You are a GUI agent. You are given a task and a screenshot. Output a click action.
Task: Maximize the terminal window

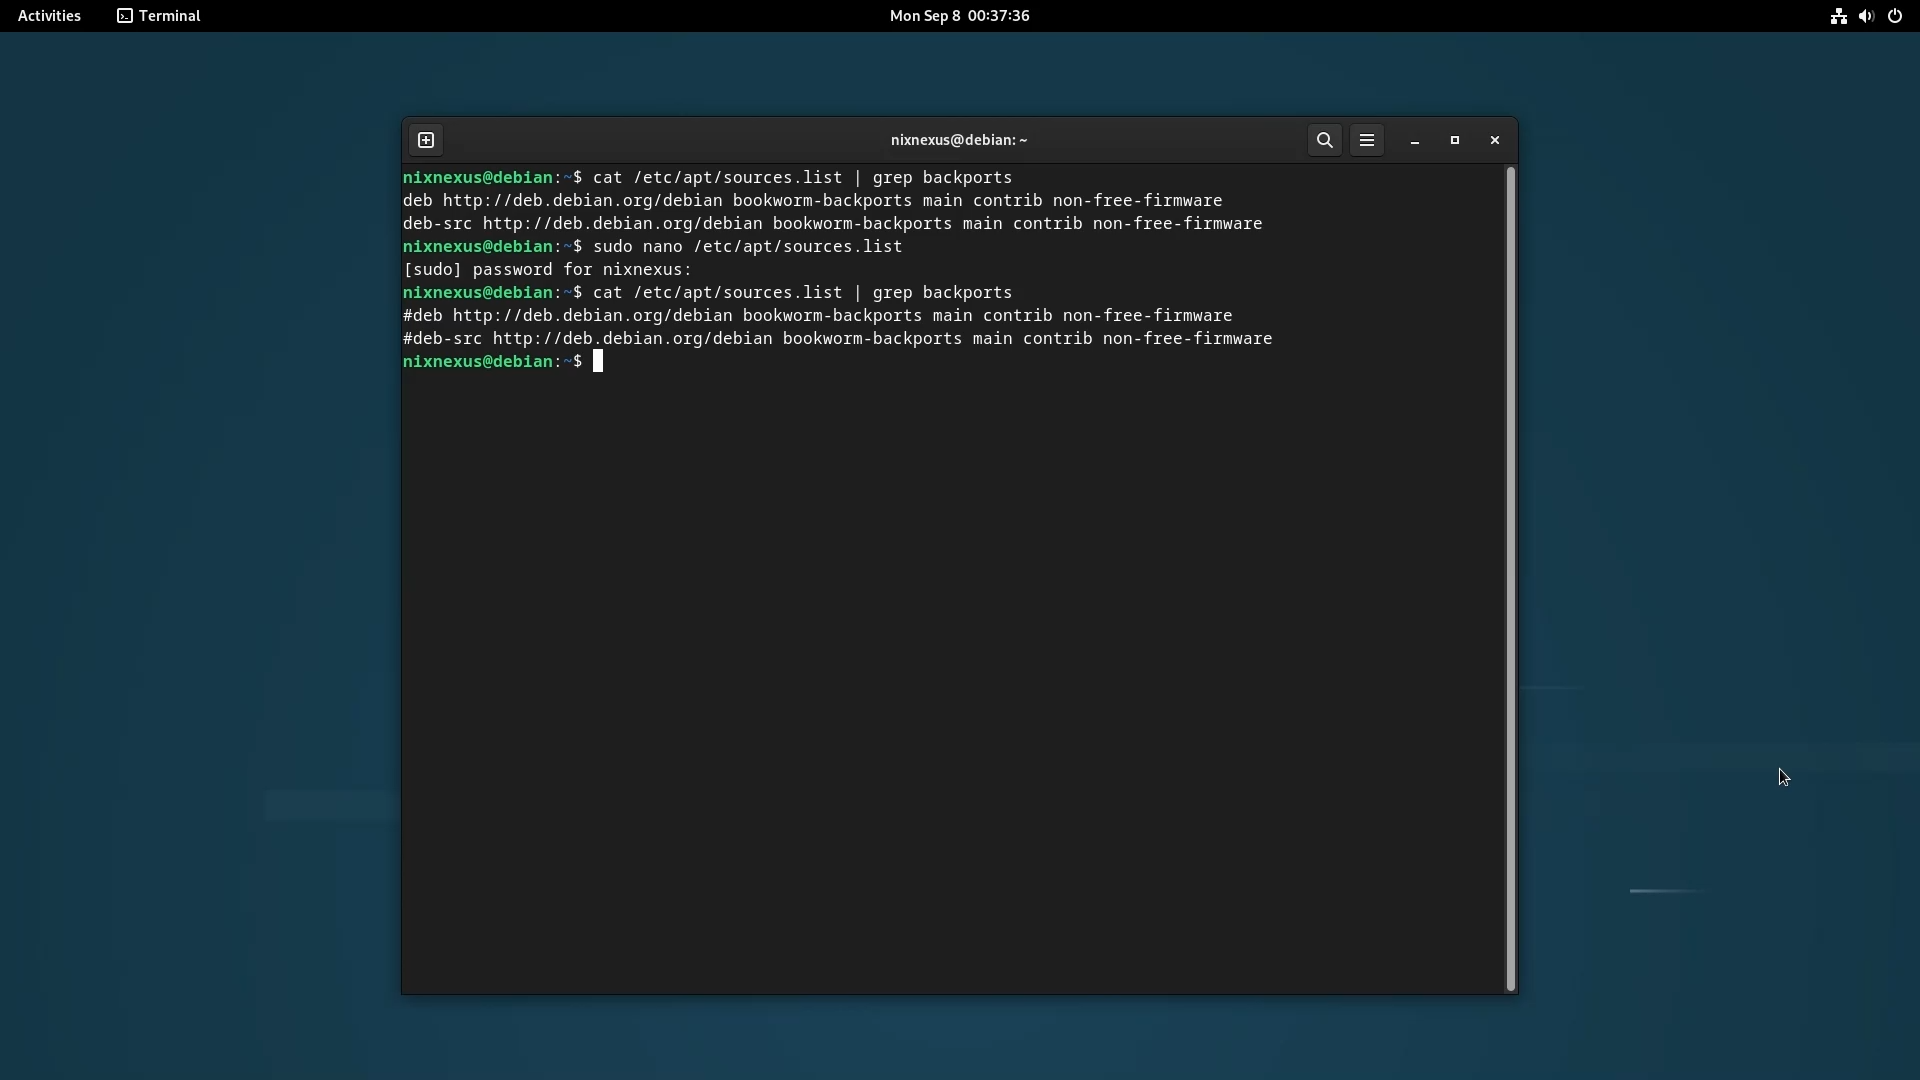1455,140
